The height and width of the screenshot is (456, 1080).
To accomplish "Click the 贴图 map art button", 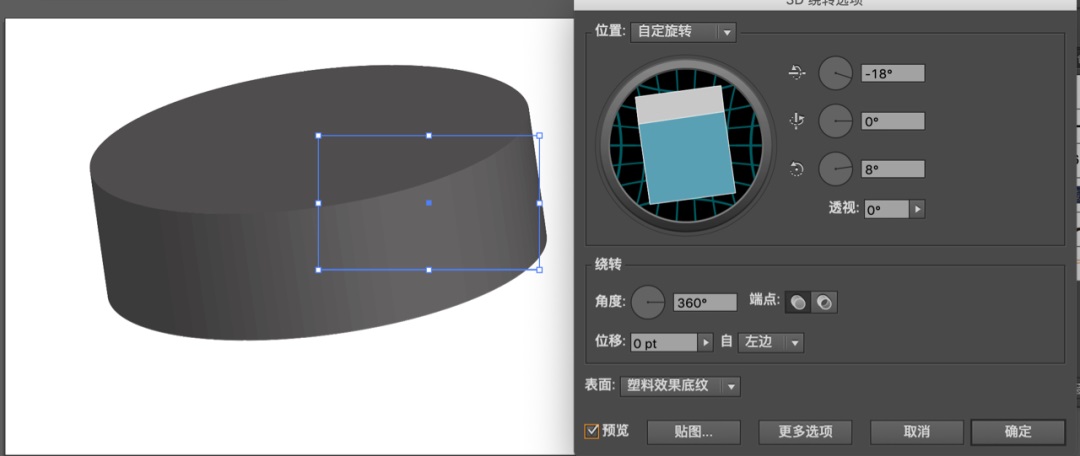I will [x=693, y=432].
